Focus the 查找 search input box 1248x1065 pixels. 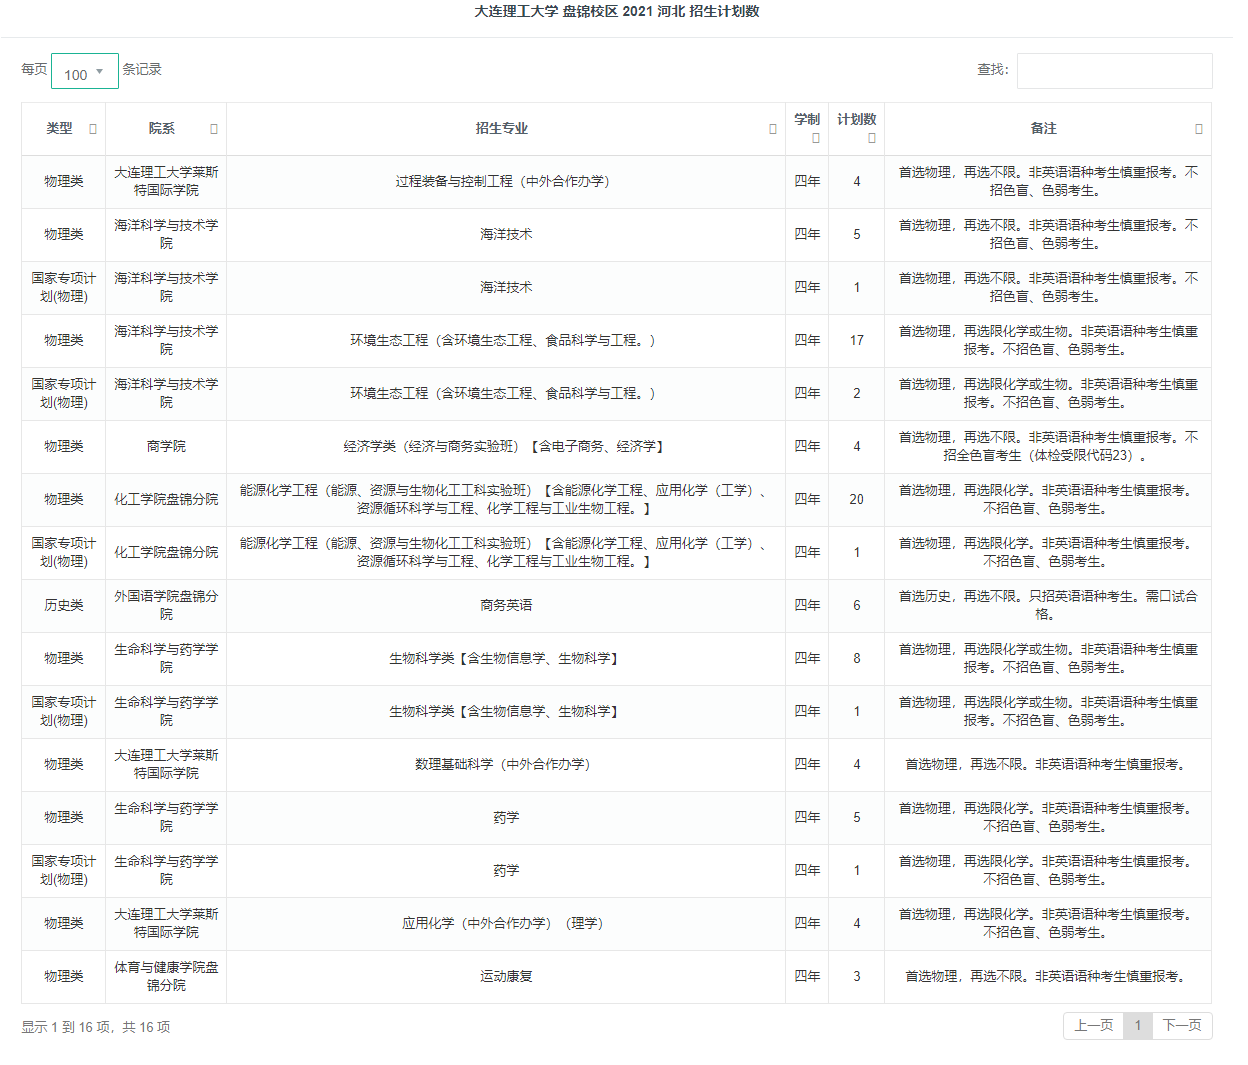point(1114,71)
